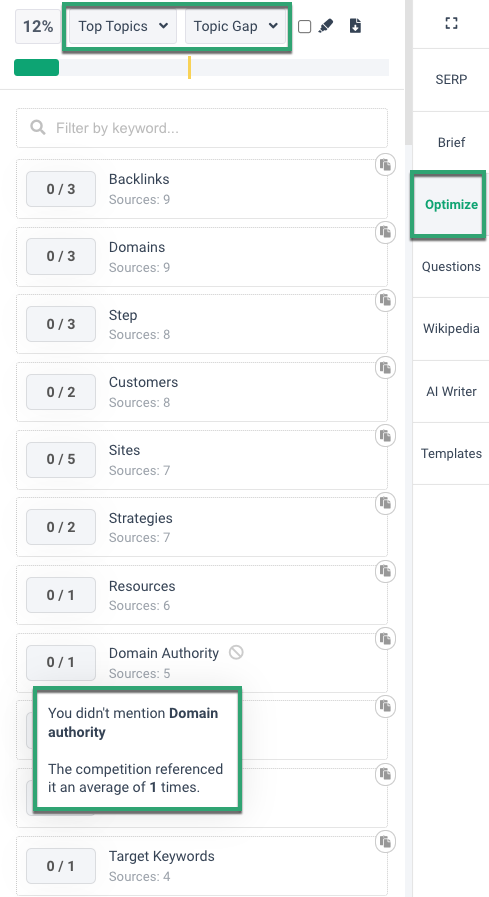Go to the AI Writer tab
Image resolution: width=489 pixels, height=897 pixels.
[x=451, y=392]
